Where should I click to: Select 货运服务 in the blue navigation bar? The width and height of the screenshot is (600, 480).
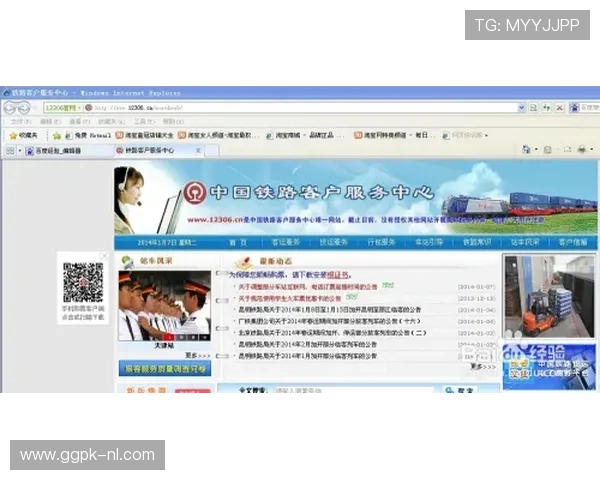[x=333, y=242]
